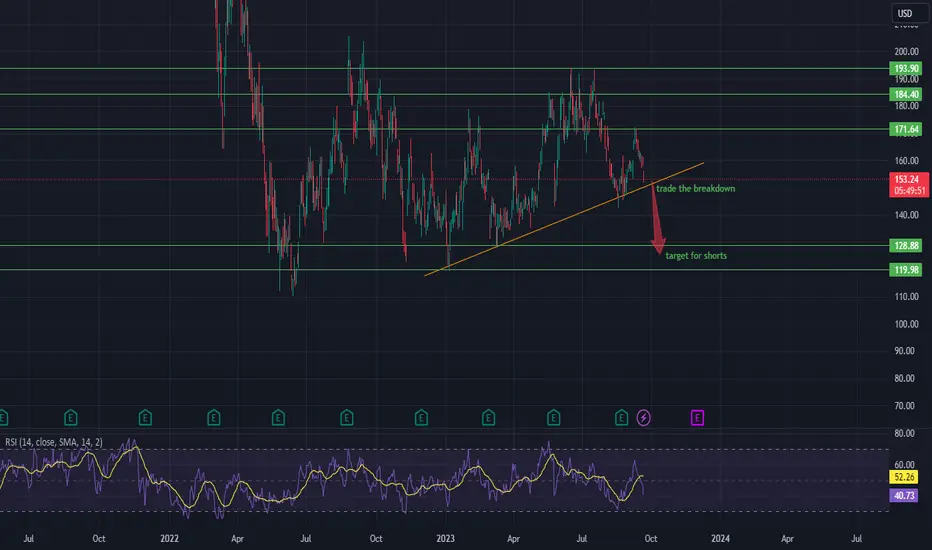Click the purple RSI value 40.73

904,495
